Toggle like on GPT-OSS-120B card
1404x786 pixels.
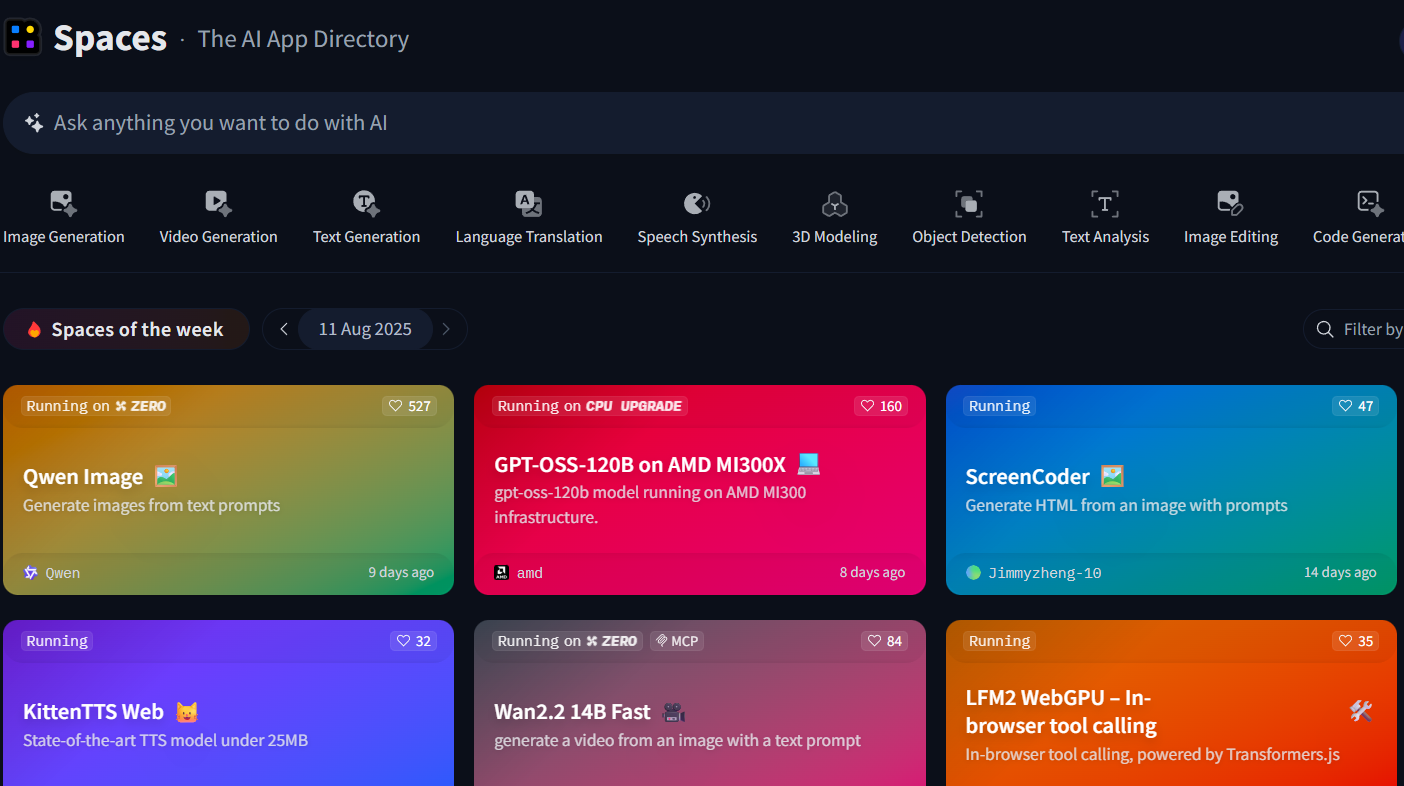[x=880, y=406]
